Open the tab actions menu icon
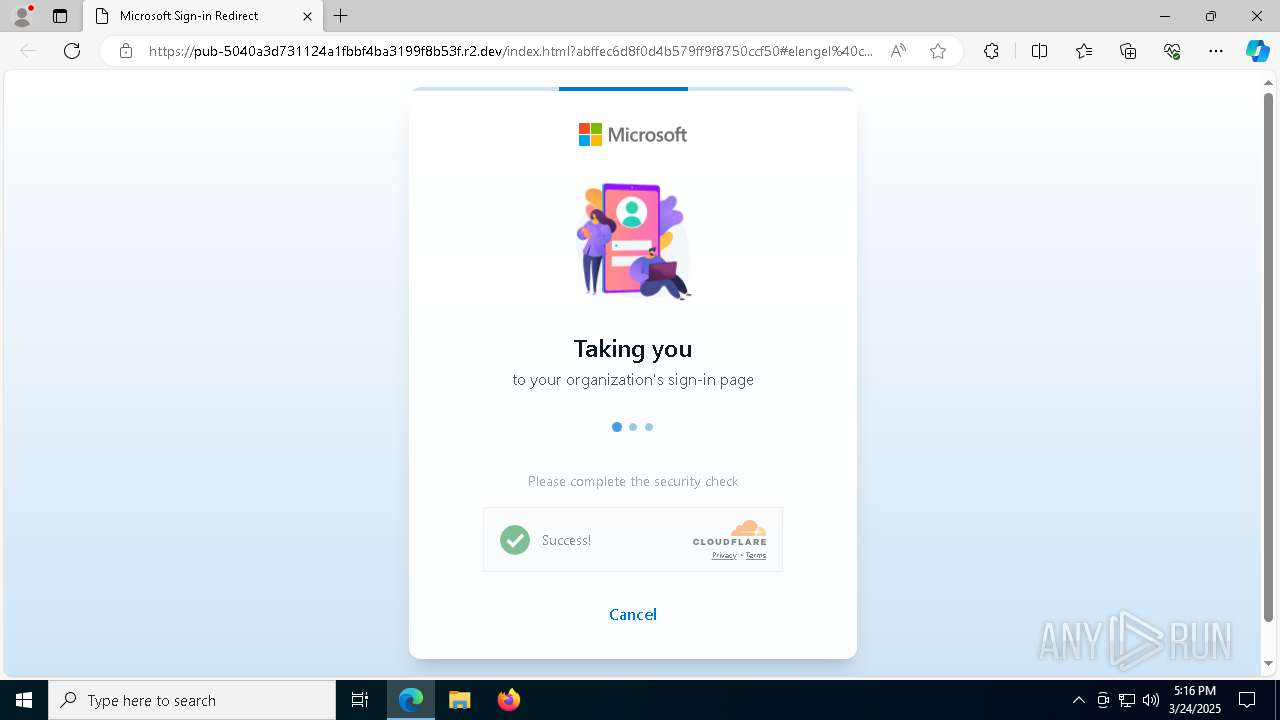Screen dimensions: 1280x720 (x=60, y=16)
